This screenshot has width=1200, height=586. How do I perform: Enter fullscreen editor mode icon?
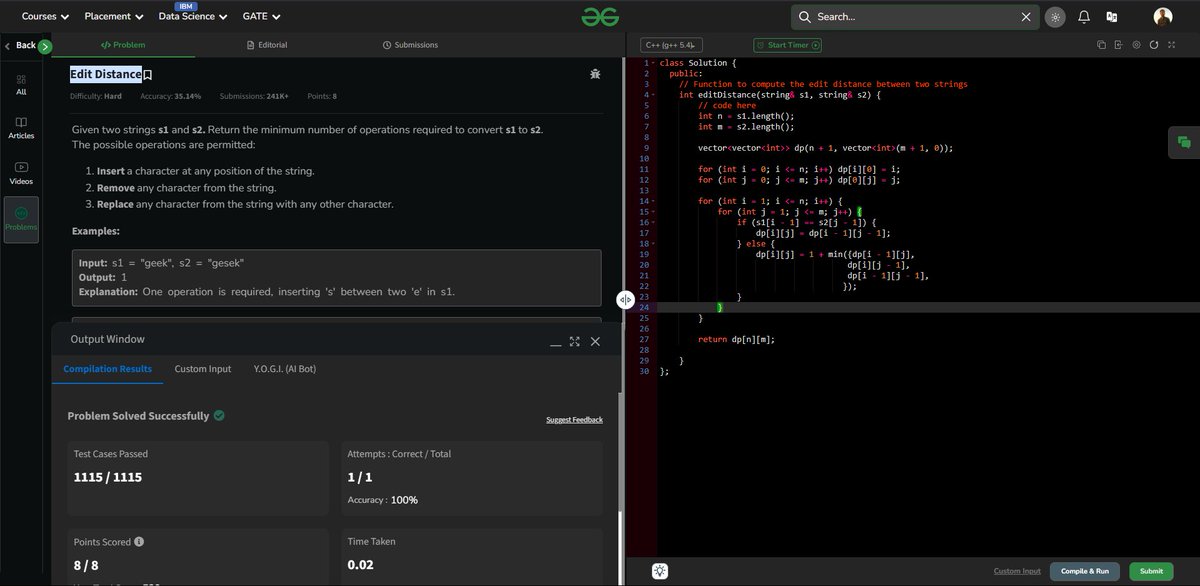[1172, 45]
